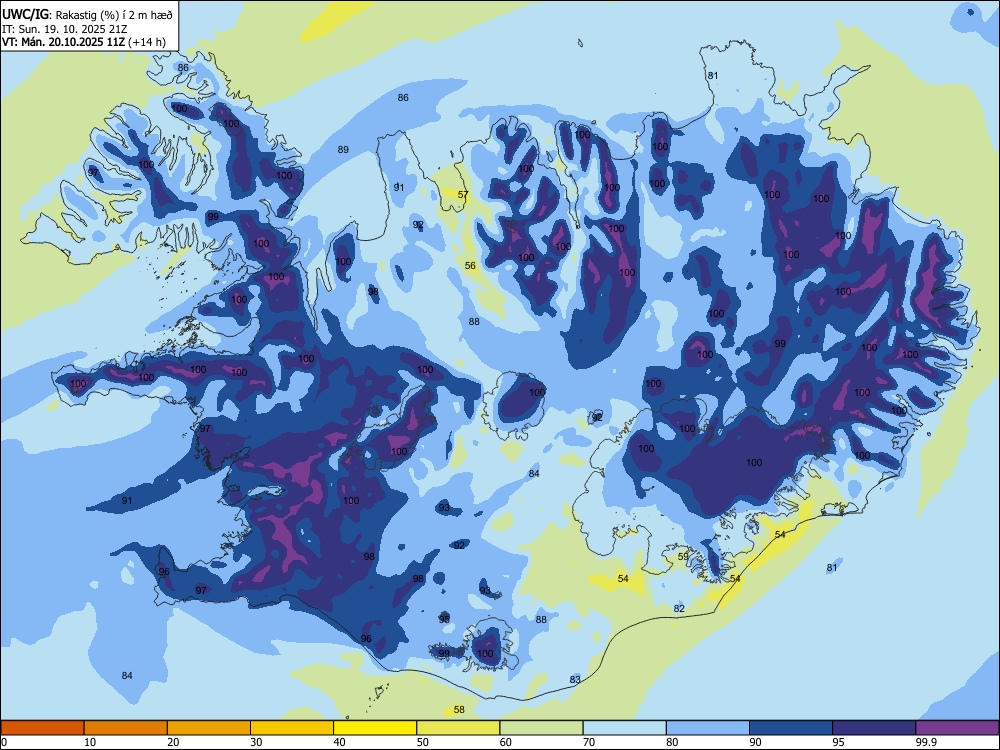The image size is (1000, 750).
Task: Click the legend tick label '20'
Action: [173, 742]
